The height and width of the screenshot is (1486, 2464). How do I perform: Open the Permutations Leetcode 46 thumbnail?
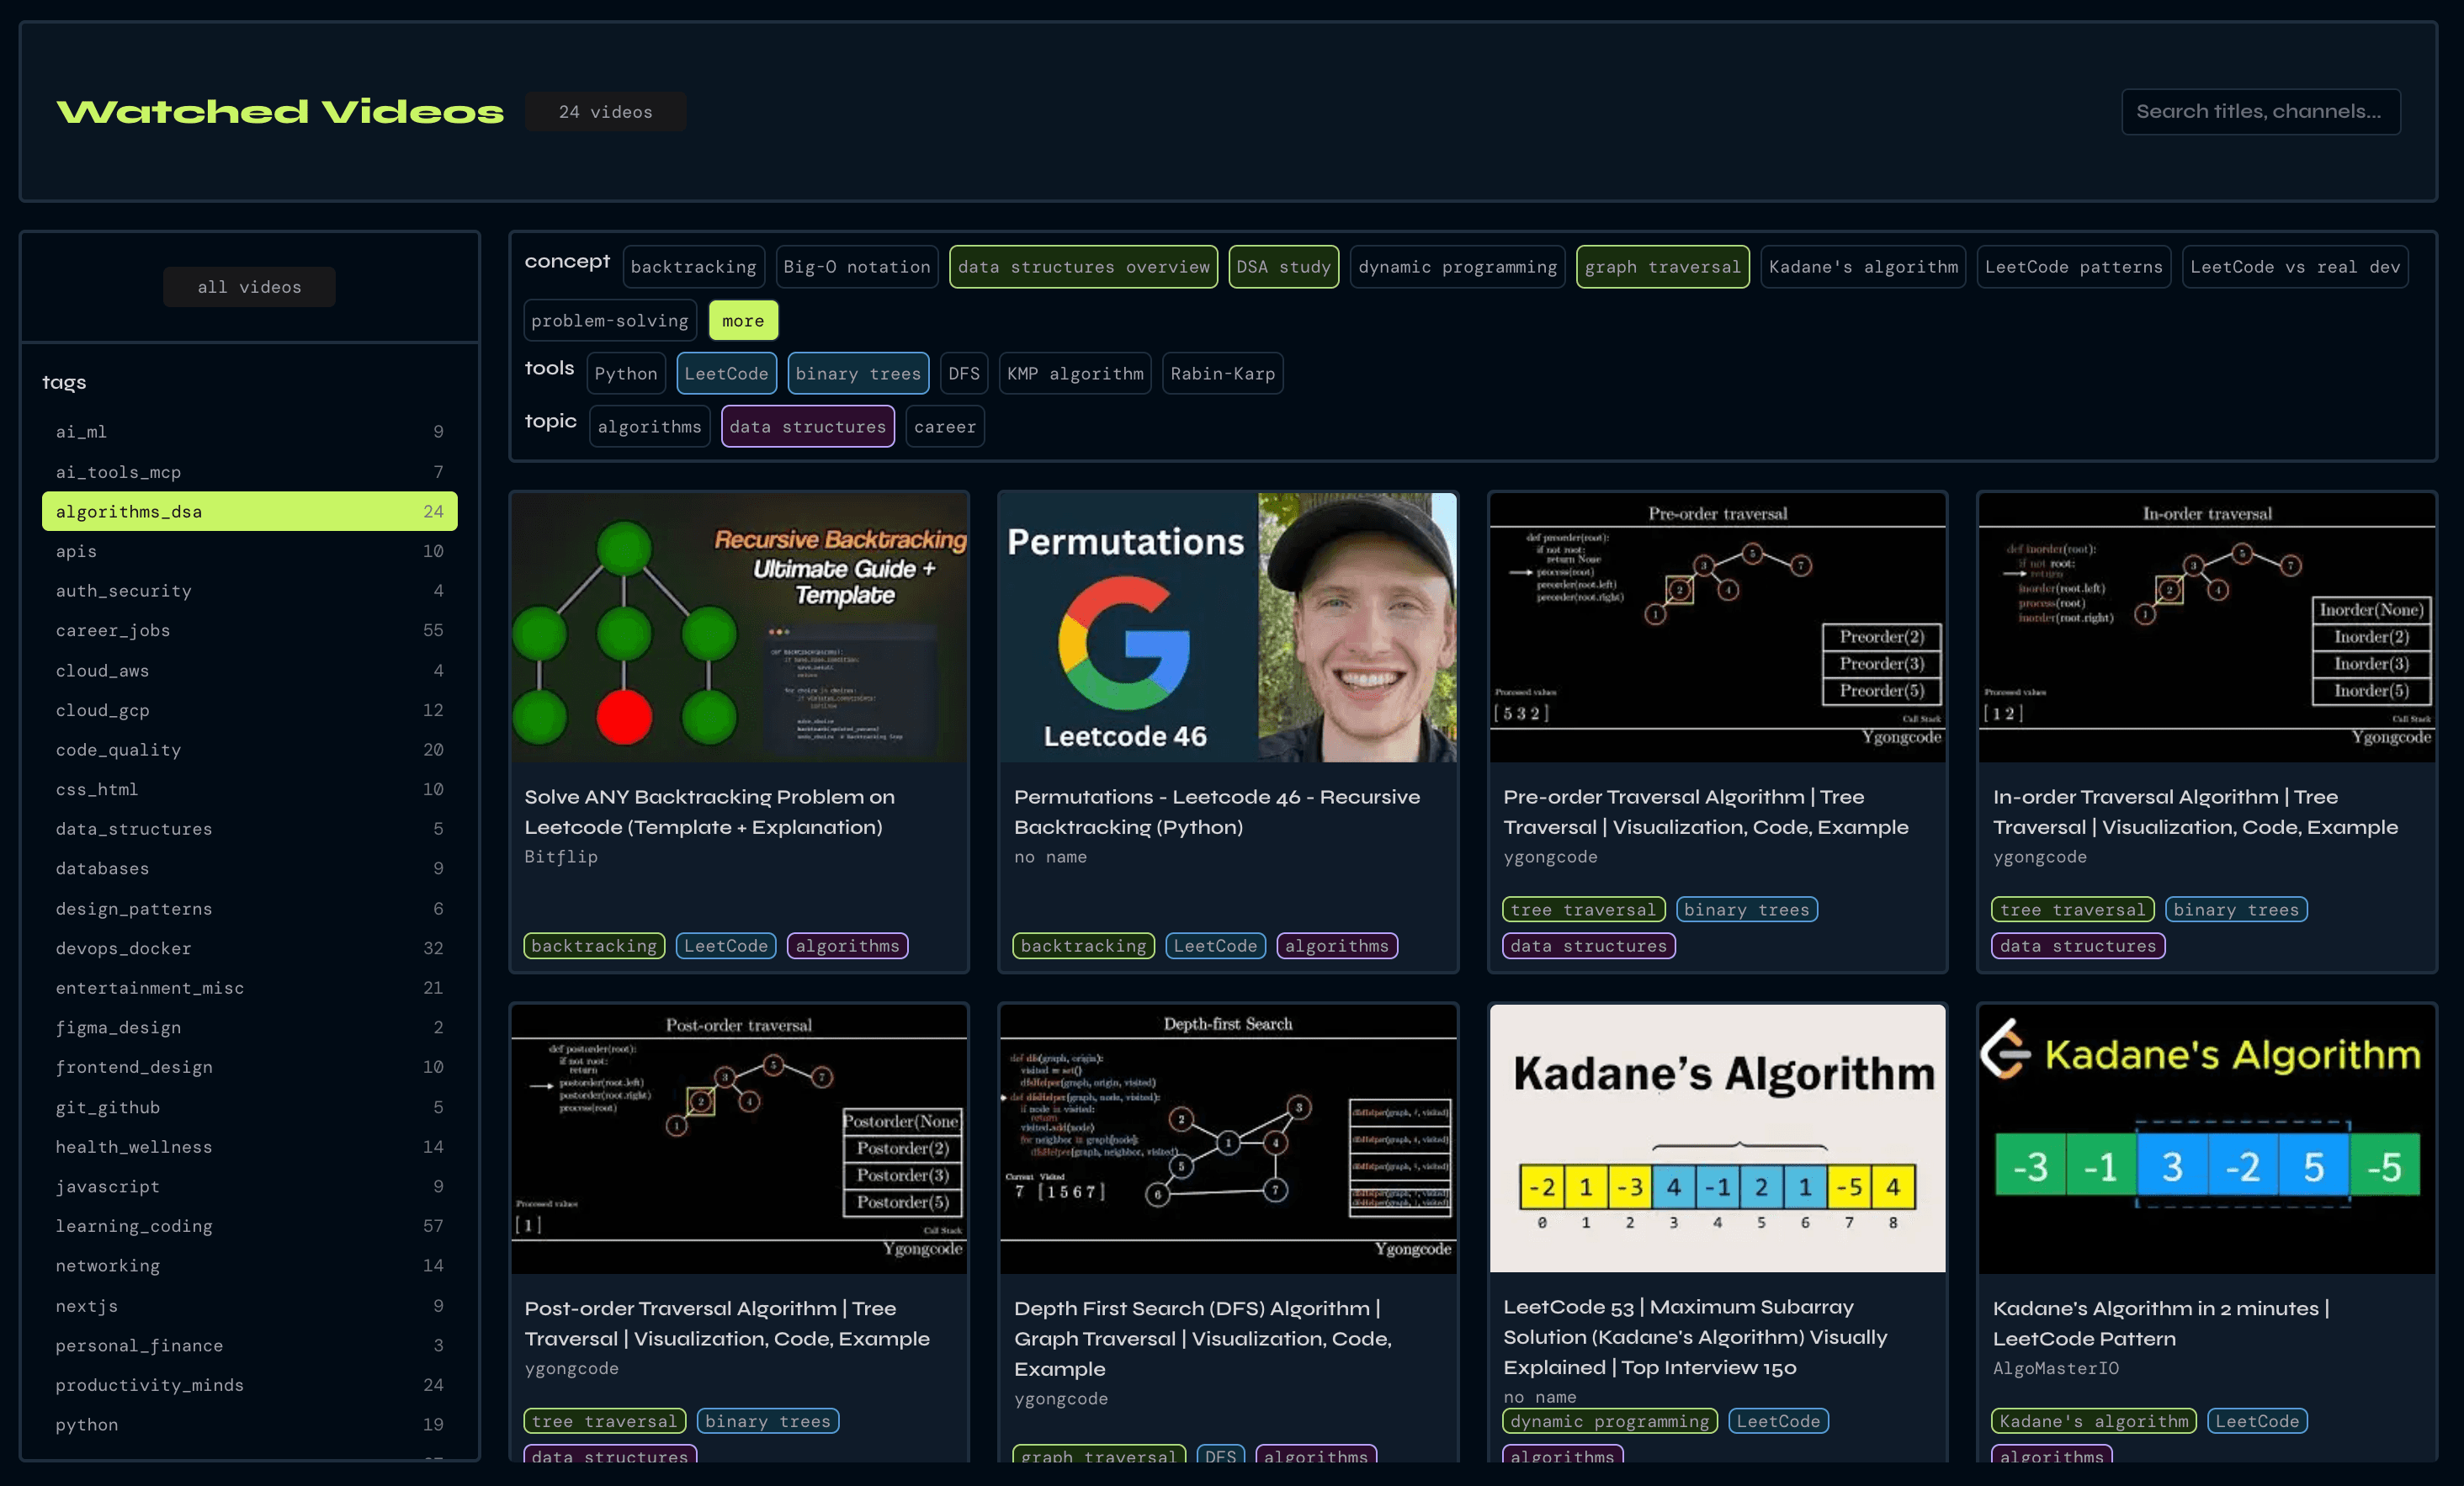point(1228,627)
